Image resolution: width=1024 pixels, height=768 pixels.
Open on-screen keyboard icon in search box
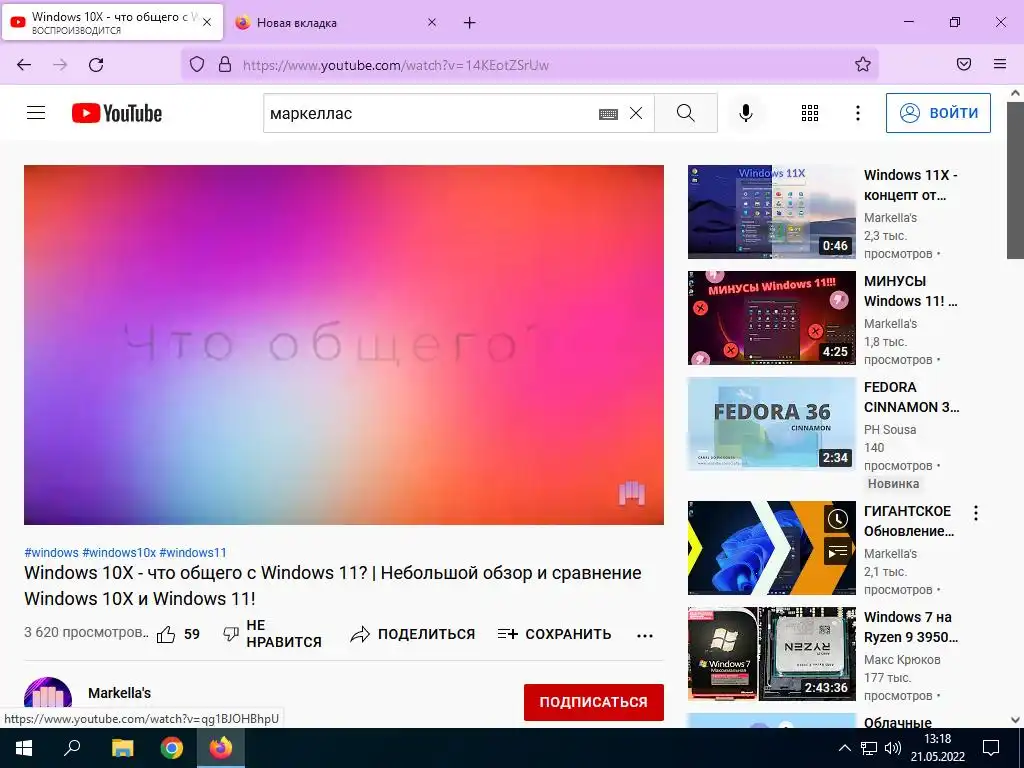pyautogui.click(x=608, y=114)
